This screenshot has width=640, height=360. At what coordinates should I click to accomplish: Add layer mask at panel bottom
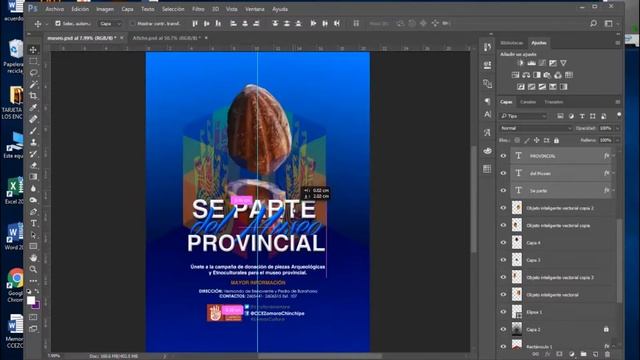click(x=560, y=354)
